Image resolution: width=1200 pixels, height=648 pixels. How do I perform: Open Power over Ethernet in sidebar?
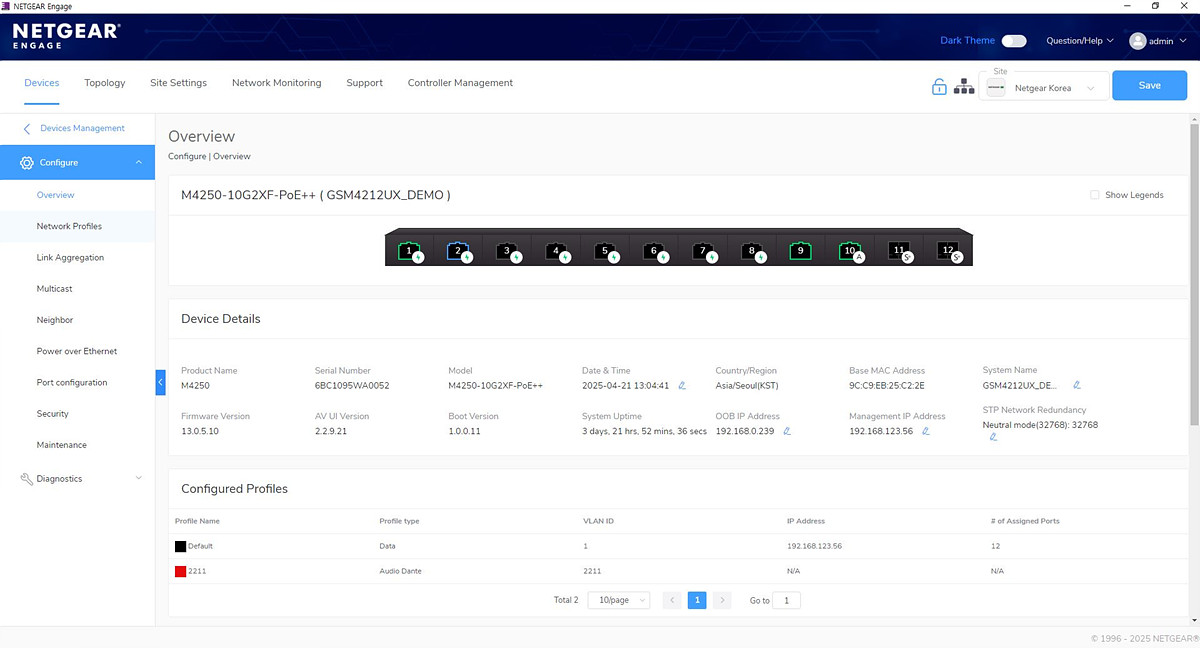(77, 351)
